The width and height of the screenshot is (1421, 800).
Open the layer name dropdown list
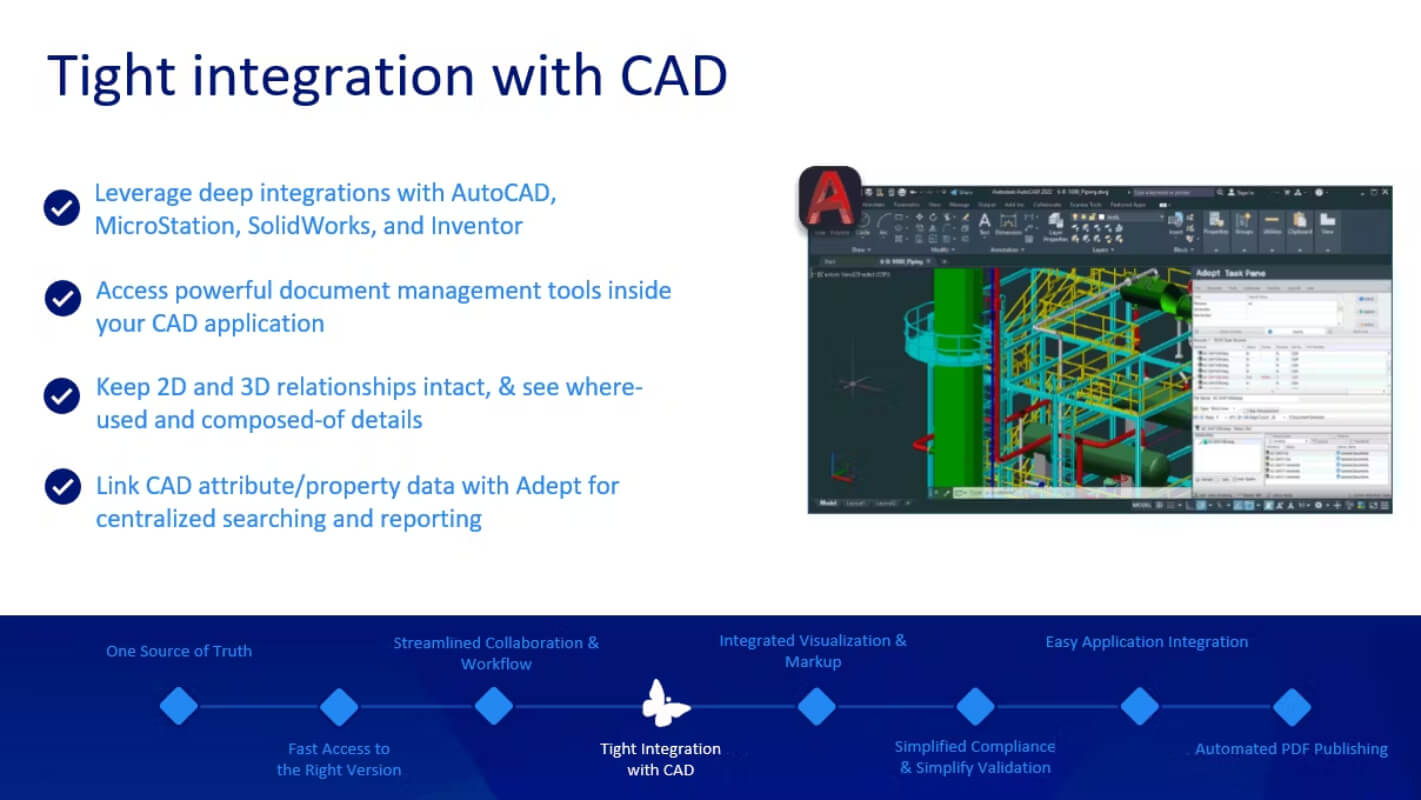click(x=1119, y=217)
